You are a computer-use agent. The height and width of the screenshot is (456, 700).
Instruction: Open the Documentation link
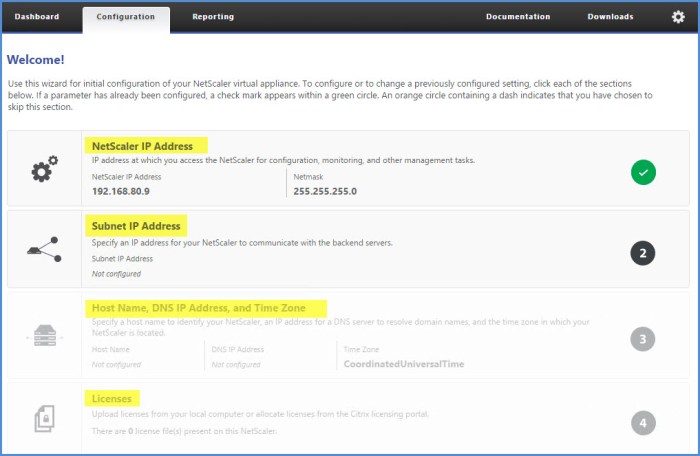[x=518, y=17]
